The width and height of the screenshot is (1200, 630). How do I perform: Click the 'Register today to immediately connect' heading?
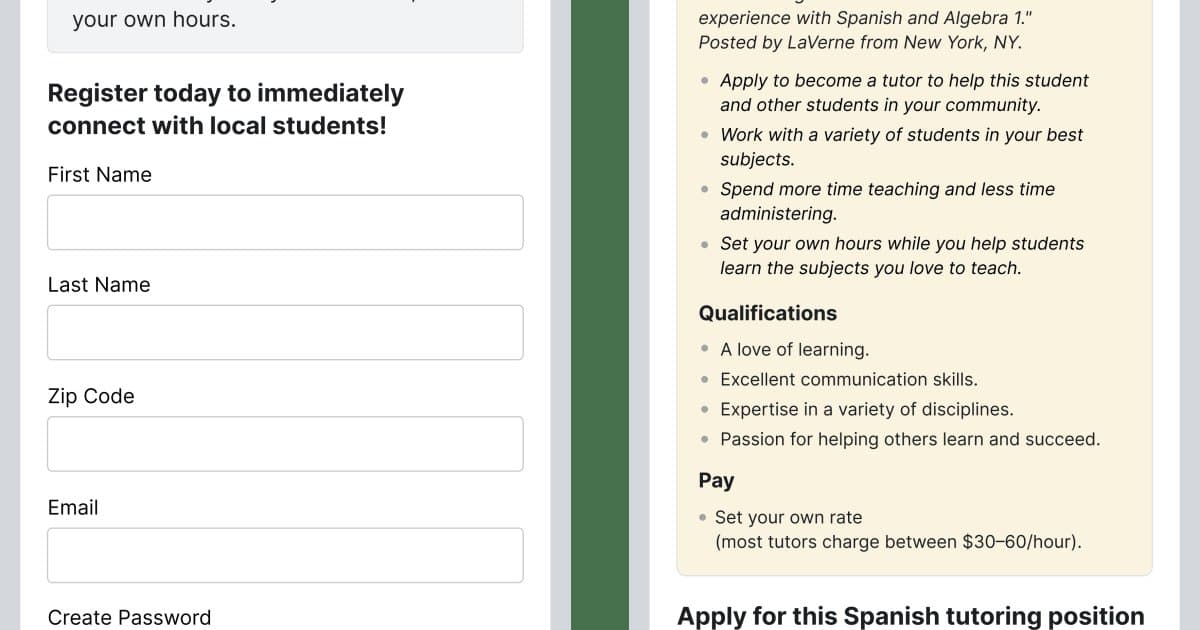click(x=226, y=110)
